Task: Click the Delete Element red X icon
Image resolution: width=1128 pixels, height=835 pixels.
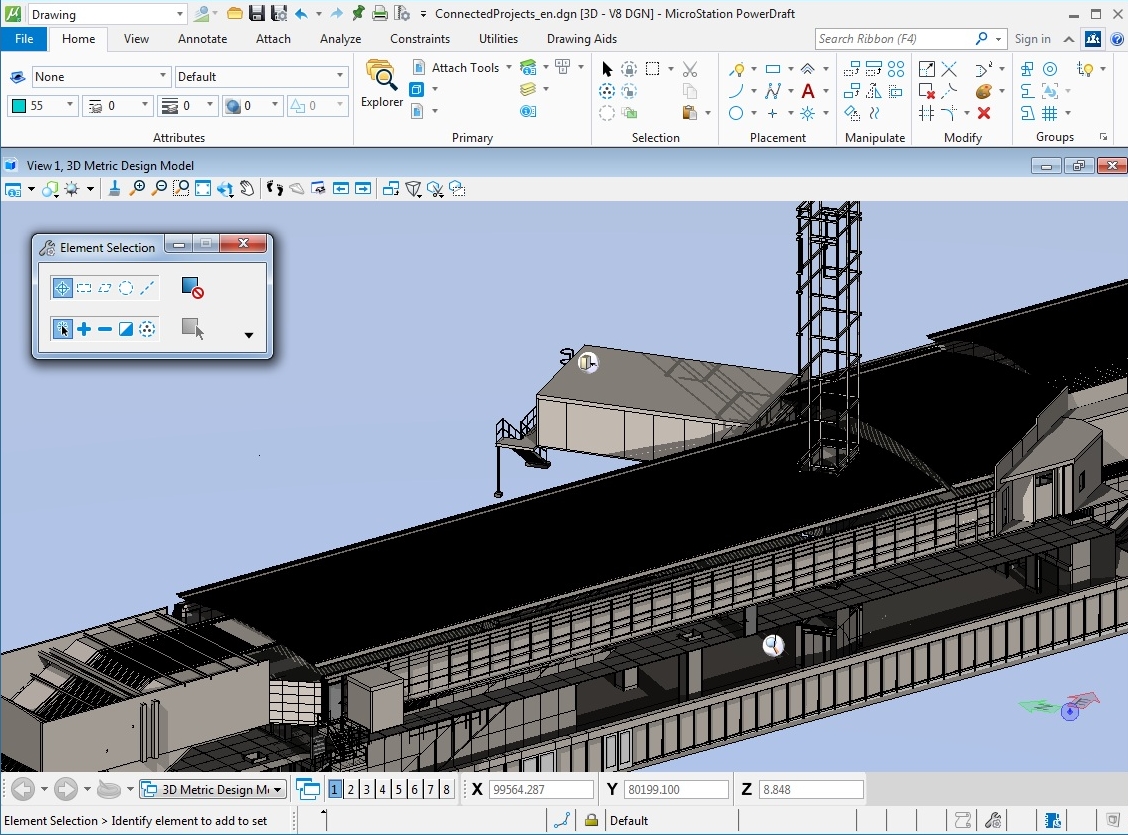Action: 984,114
